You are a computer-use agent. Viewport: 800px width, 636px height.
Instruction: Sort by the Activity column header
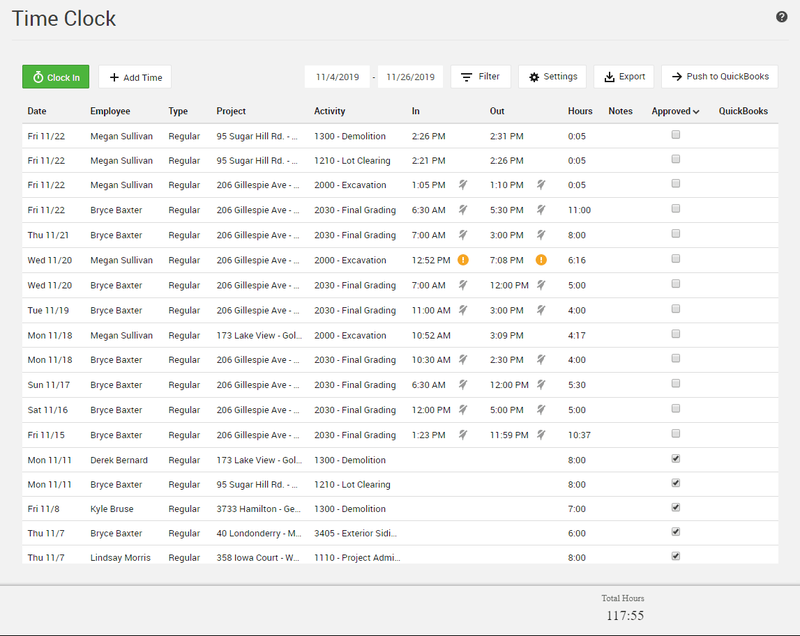pos(330,111)
